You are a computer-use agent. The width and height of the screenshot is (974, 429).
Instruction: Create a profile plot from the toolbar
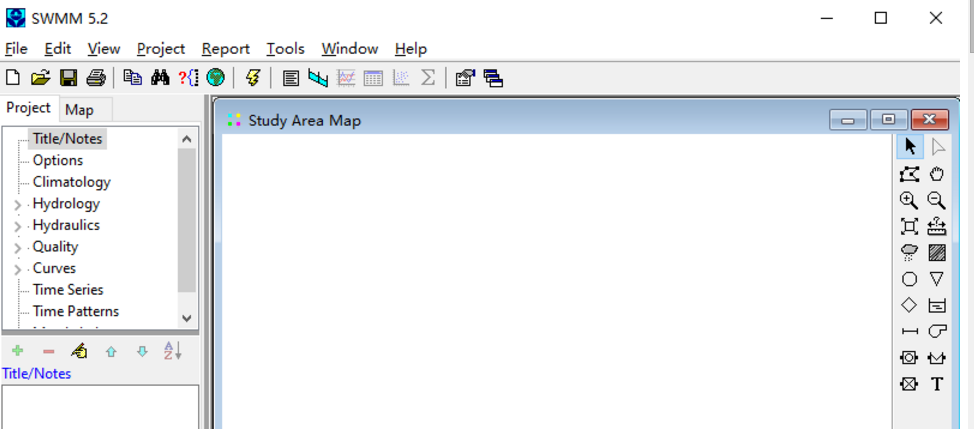(318, 78)
